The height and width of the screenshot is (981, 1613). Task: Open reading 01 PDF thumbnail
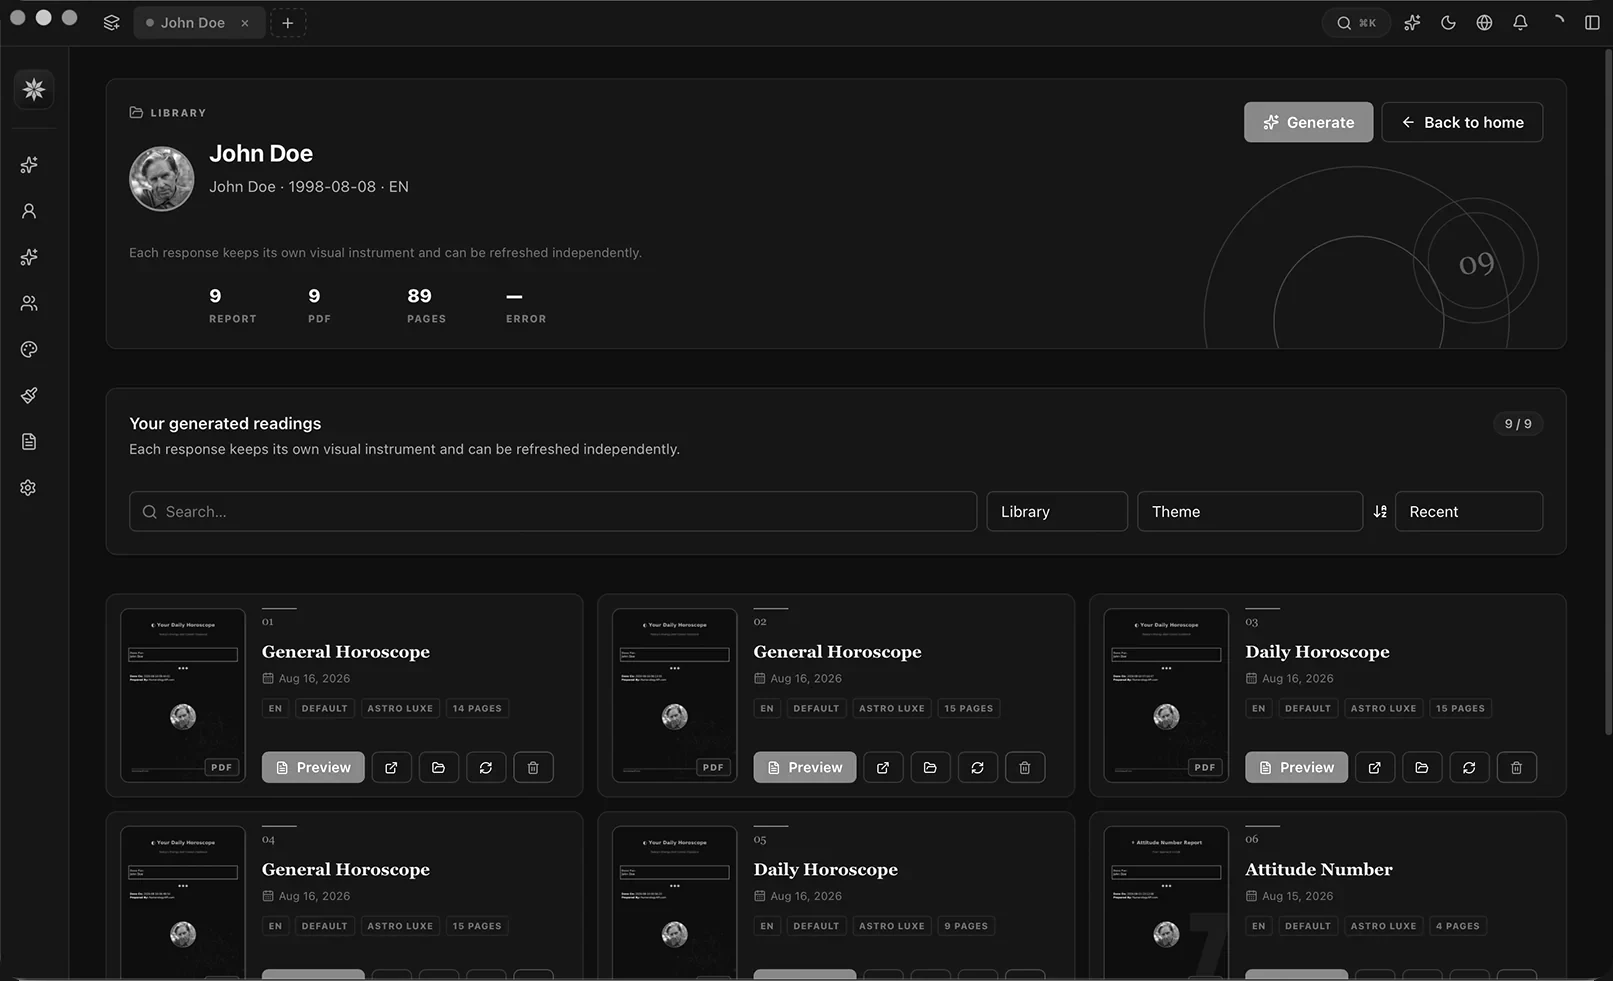(183, 695)
